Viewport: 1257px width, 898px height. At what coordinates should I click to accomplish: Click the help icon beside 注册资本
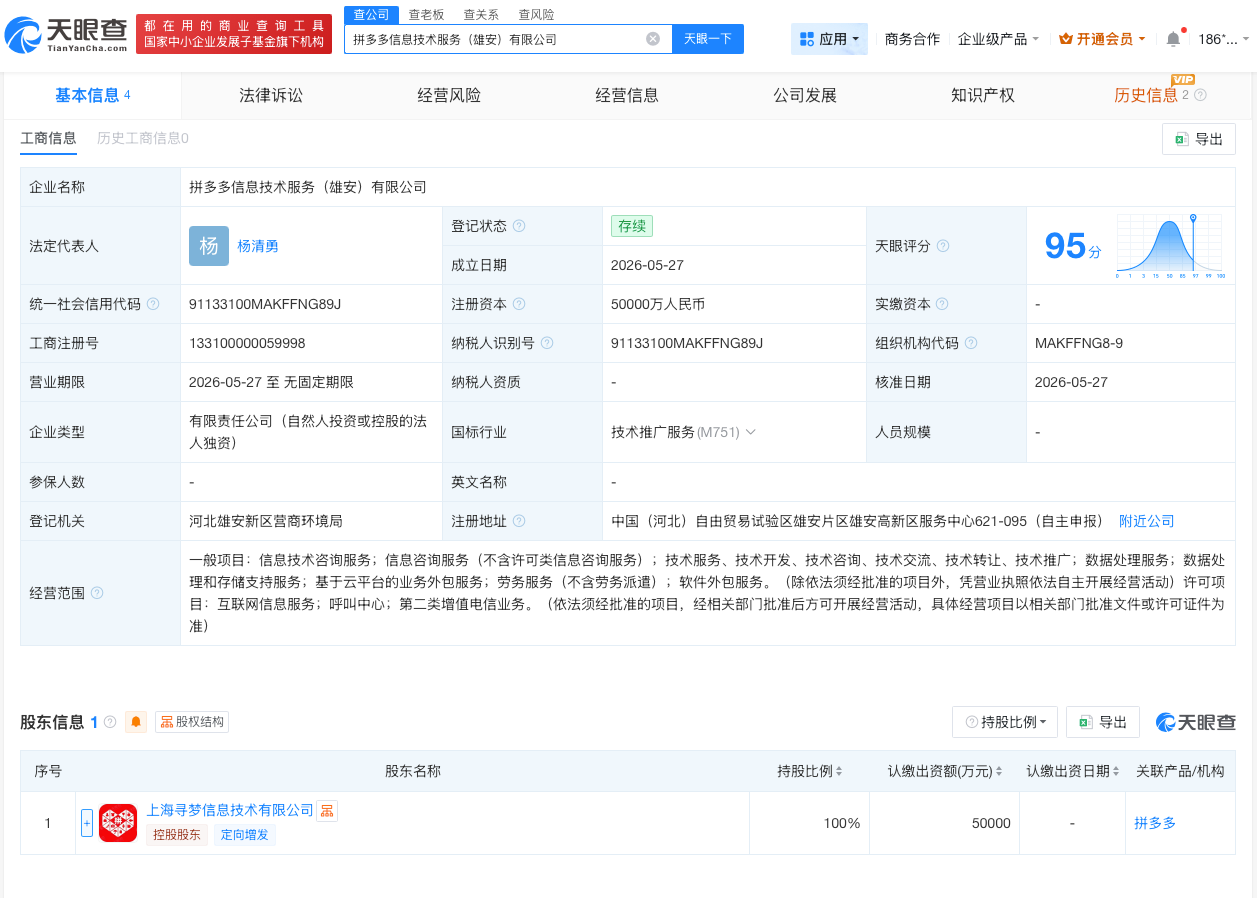pyautogui.click(x=519, y=304)
